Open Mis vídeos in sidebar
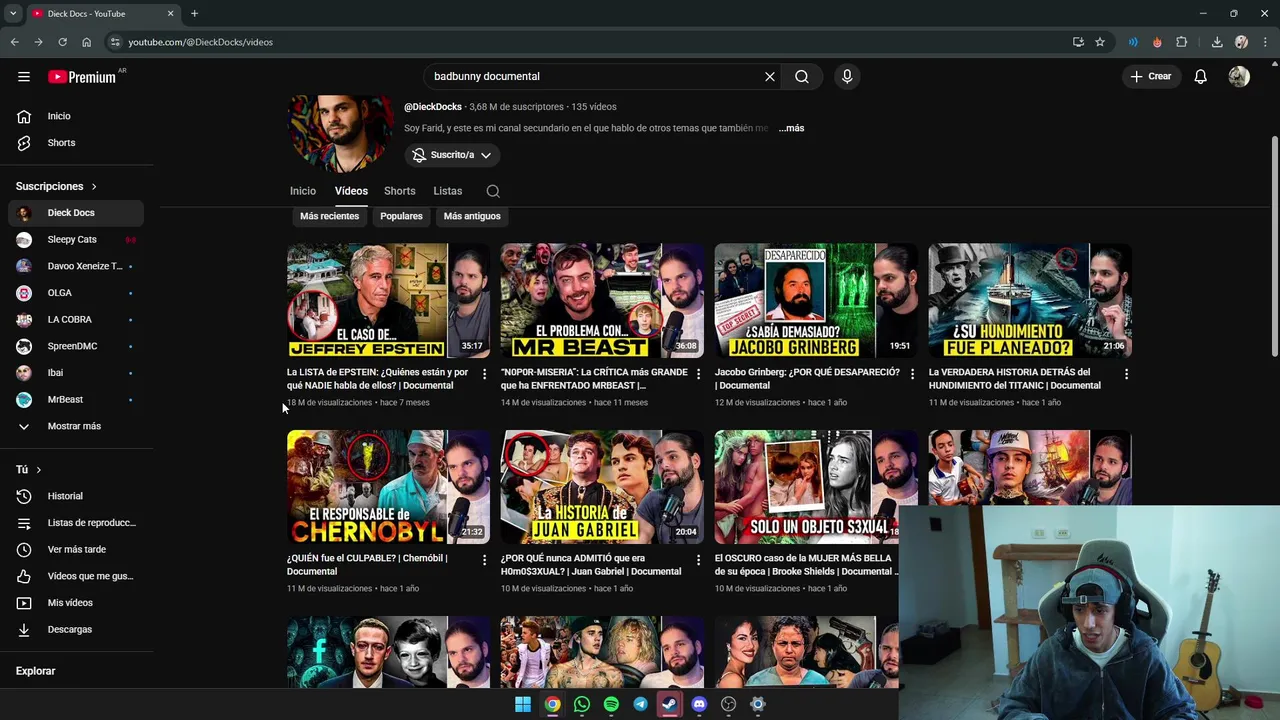The image size is (1280, 720). (x=76, y=603)
